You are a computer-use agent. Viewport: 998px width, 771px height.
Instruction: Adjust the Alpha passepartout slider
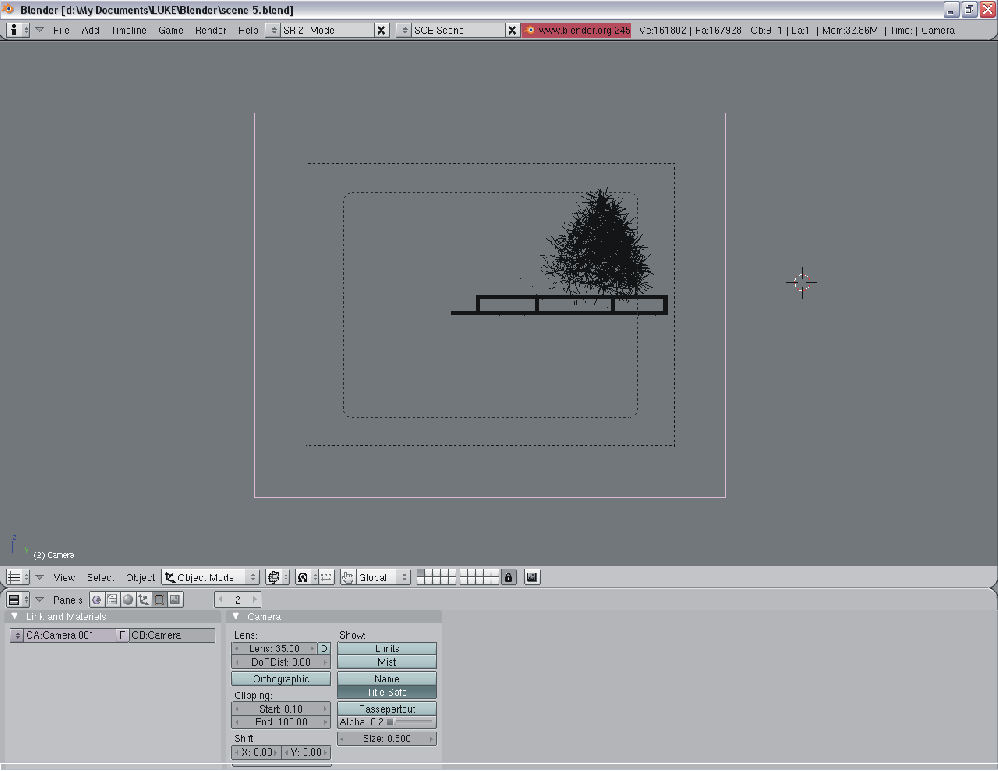tap(387, 722)
